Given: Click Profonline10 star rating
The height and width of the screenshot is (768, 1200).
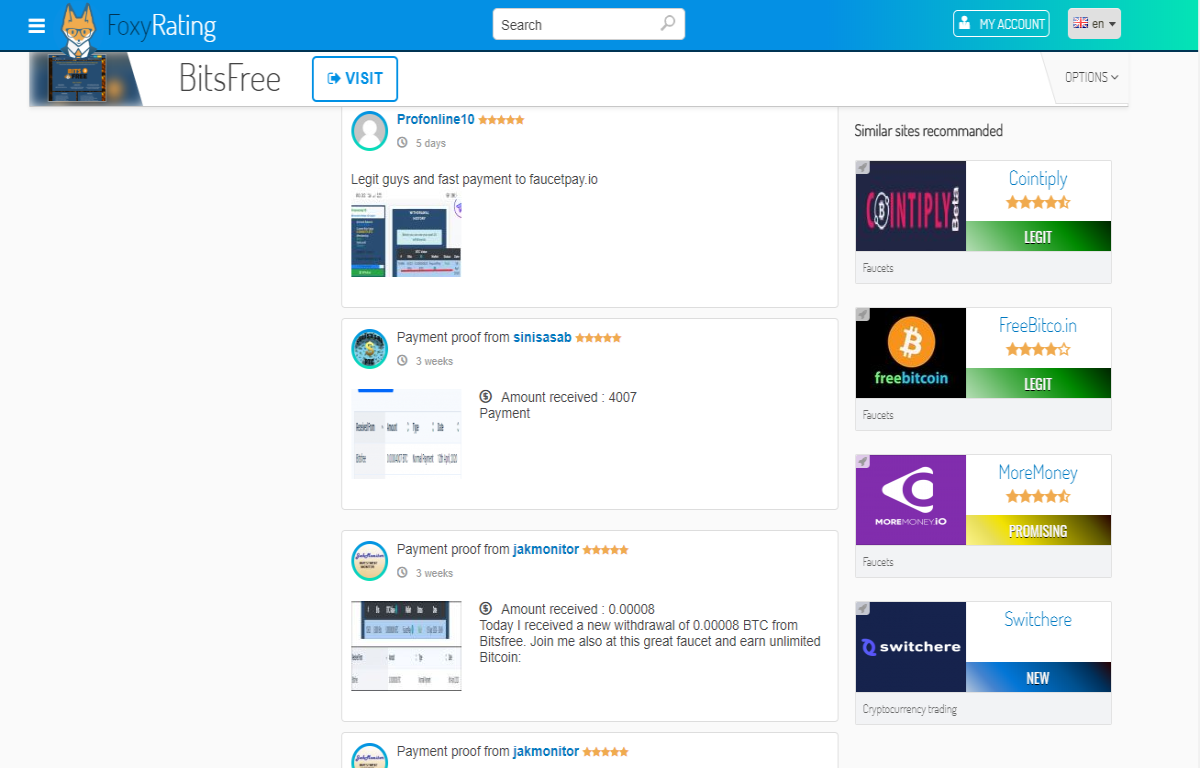Looking at the screenshot, I should [x=501, y=120].
